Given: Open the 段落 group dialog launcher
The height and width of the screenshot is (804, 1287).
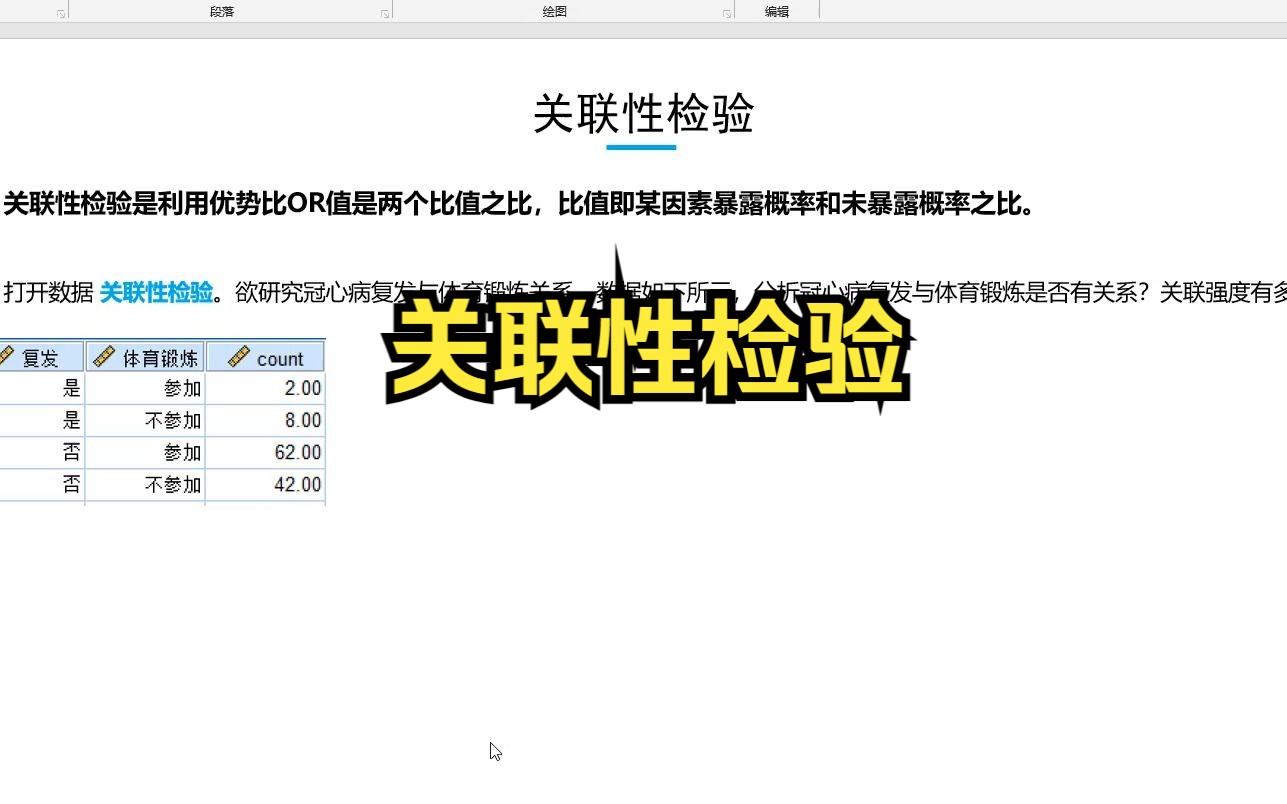Looking at the screenshot, I should pyautogui.click(x=385, y=14).
